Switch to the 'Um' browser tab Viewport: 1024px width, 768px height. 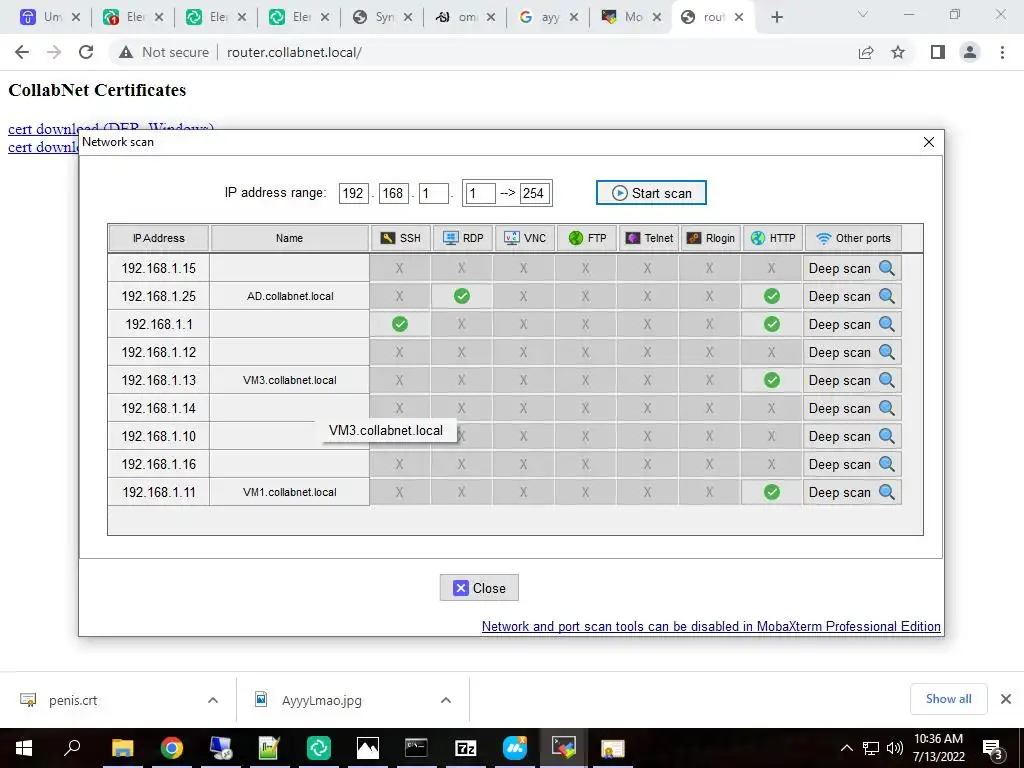(51, 17)
